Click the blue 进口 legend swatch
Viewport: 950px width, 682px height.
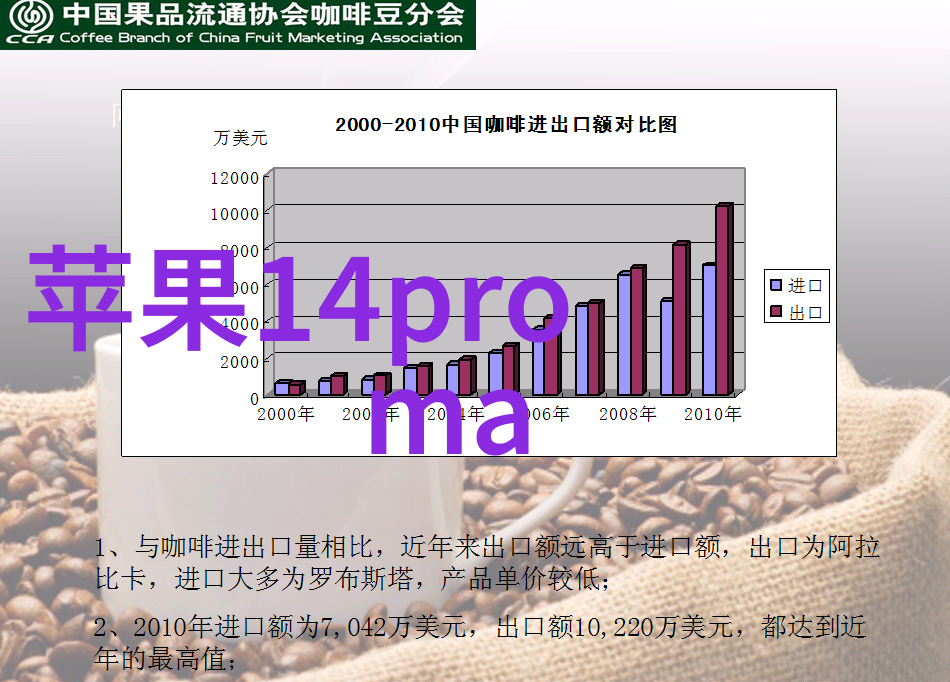776,285
